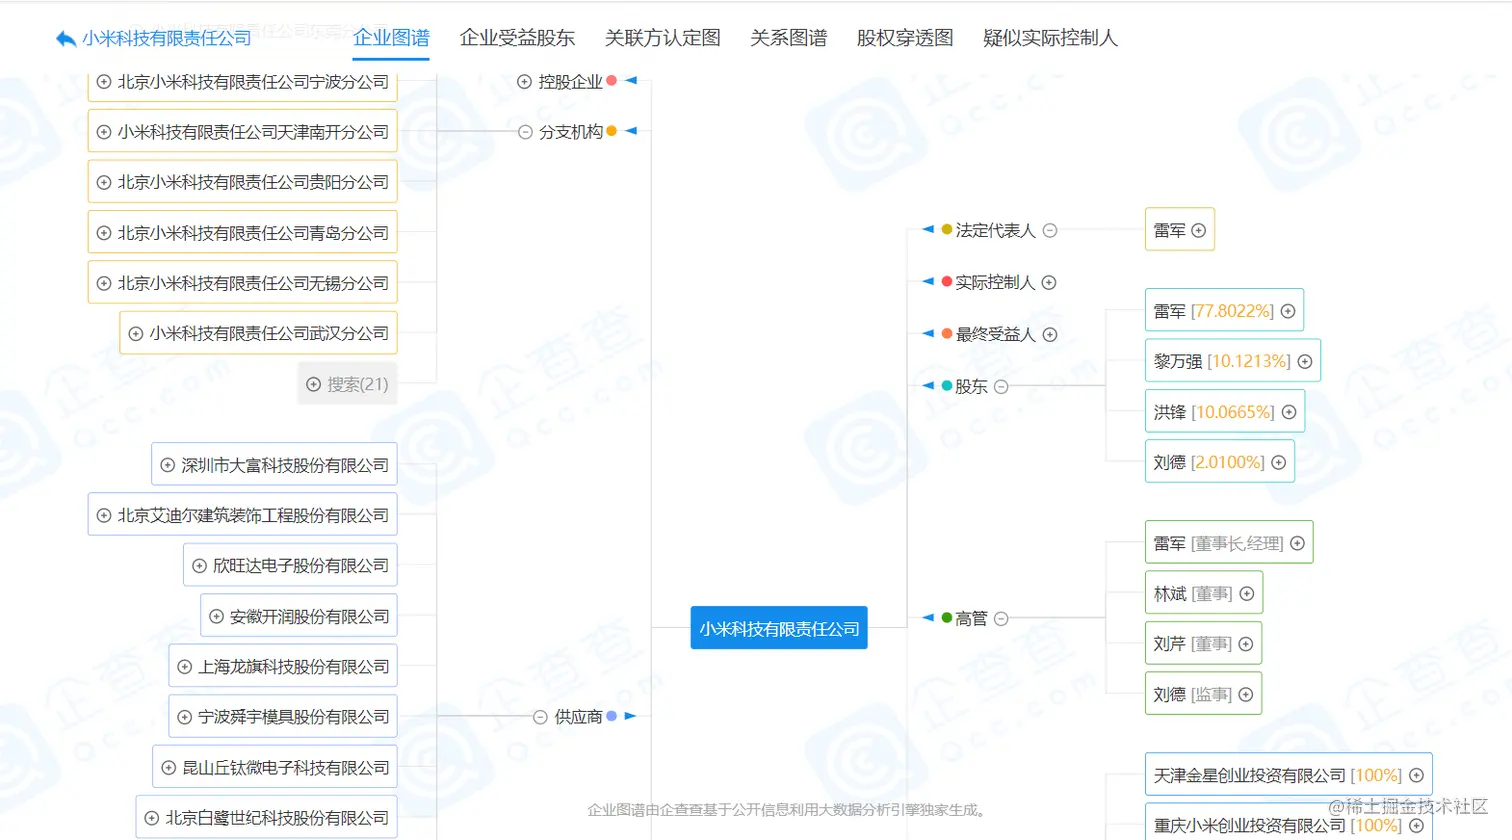Switch to 关联方认定图 tab
The width and height of the screenshot is (1512, 840).
pyautogui.click(x=662, y=38)
